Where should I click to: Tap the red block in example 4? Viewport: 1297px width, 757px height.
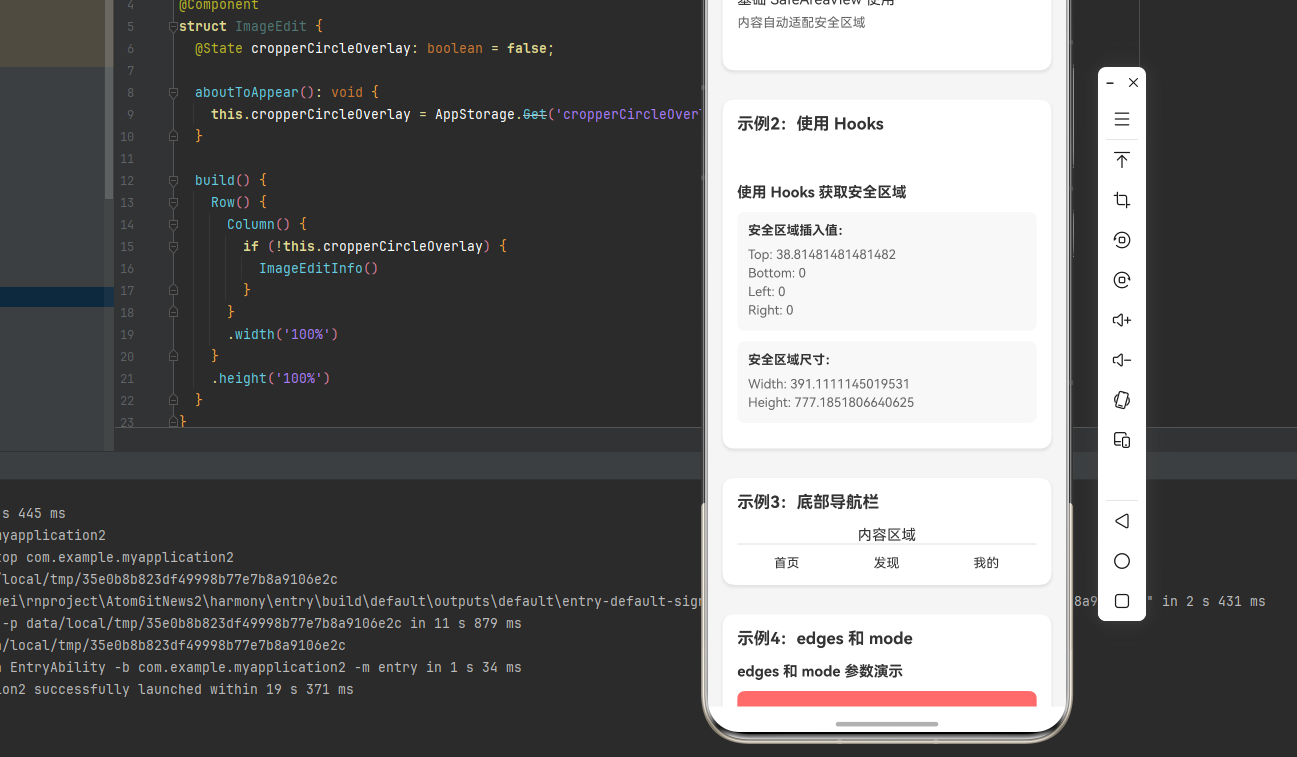(887, 698)
